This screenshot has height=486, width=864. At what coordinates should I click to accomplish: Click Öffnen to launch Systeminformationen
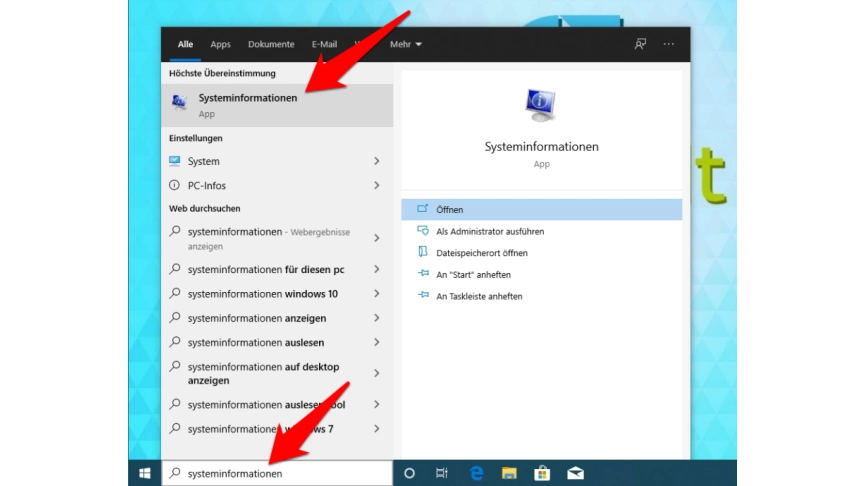pyautogui.click(x=449, y=210)
